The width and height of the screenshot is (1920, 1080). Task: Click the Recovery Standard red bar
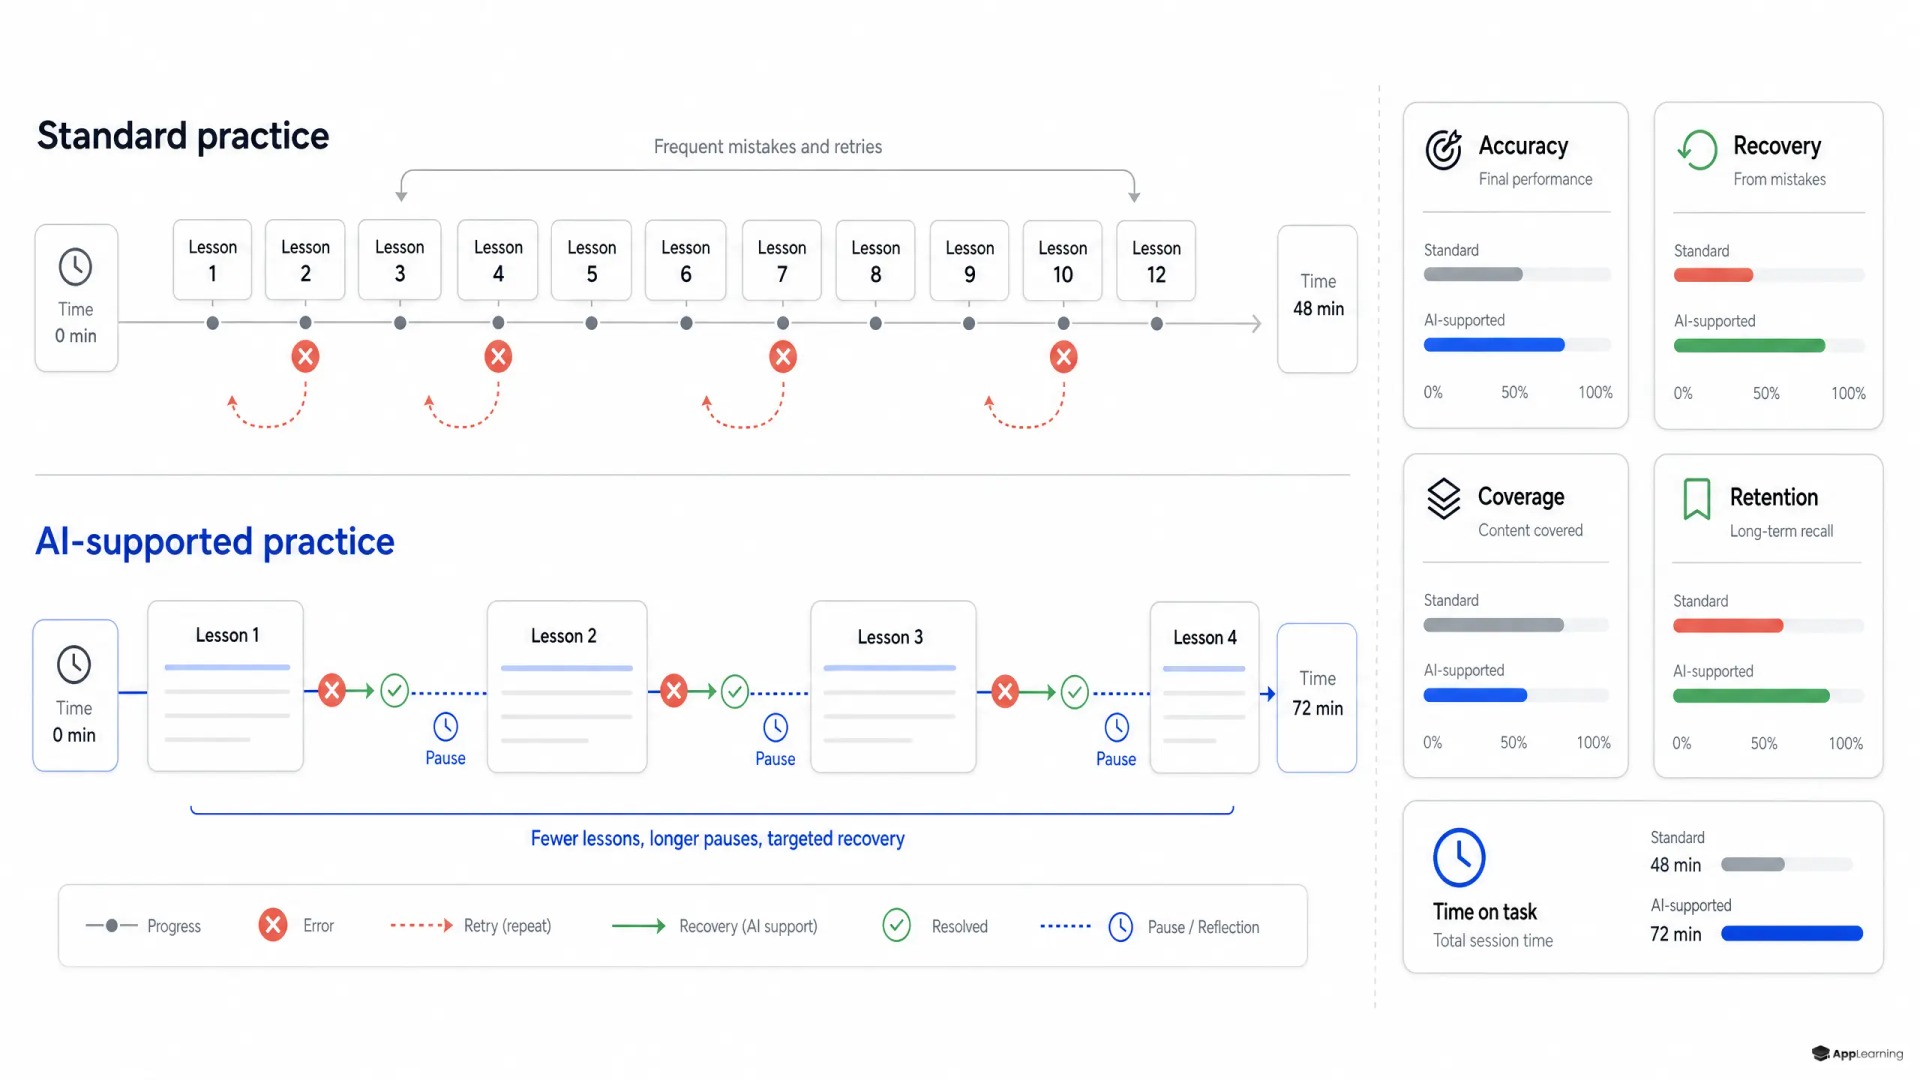(1713, 275)
